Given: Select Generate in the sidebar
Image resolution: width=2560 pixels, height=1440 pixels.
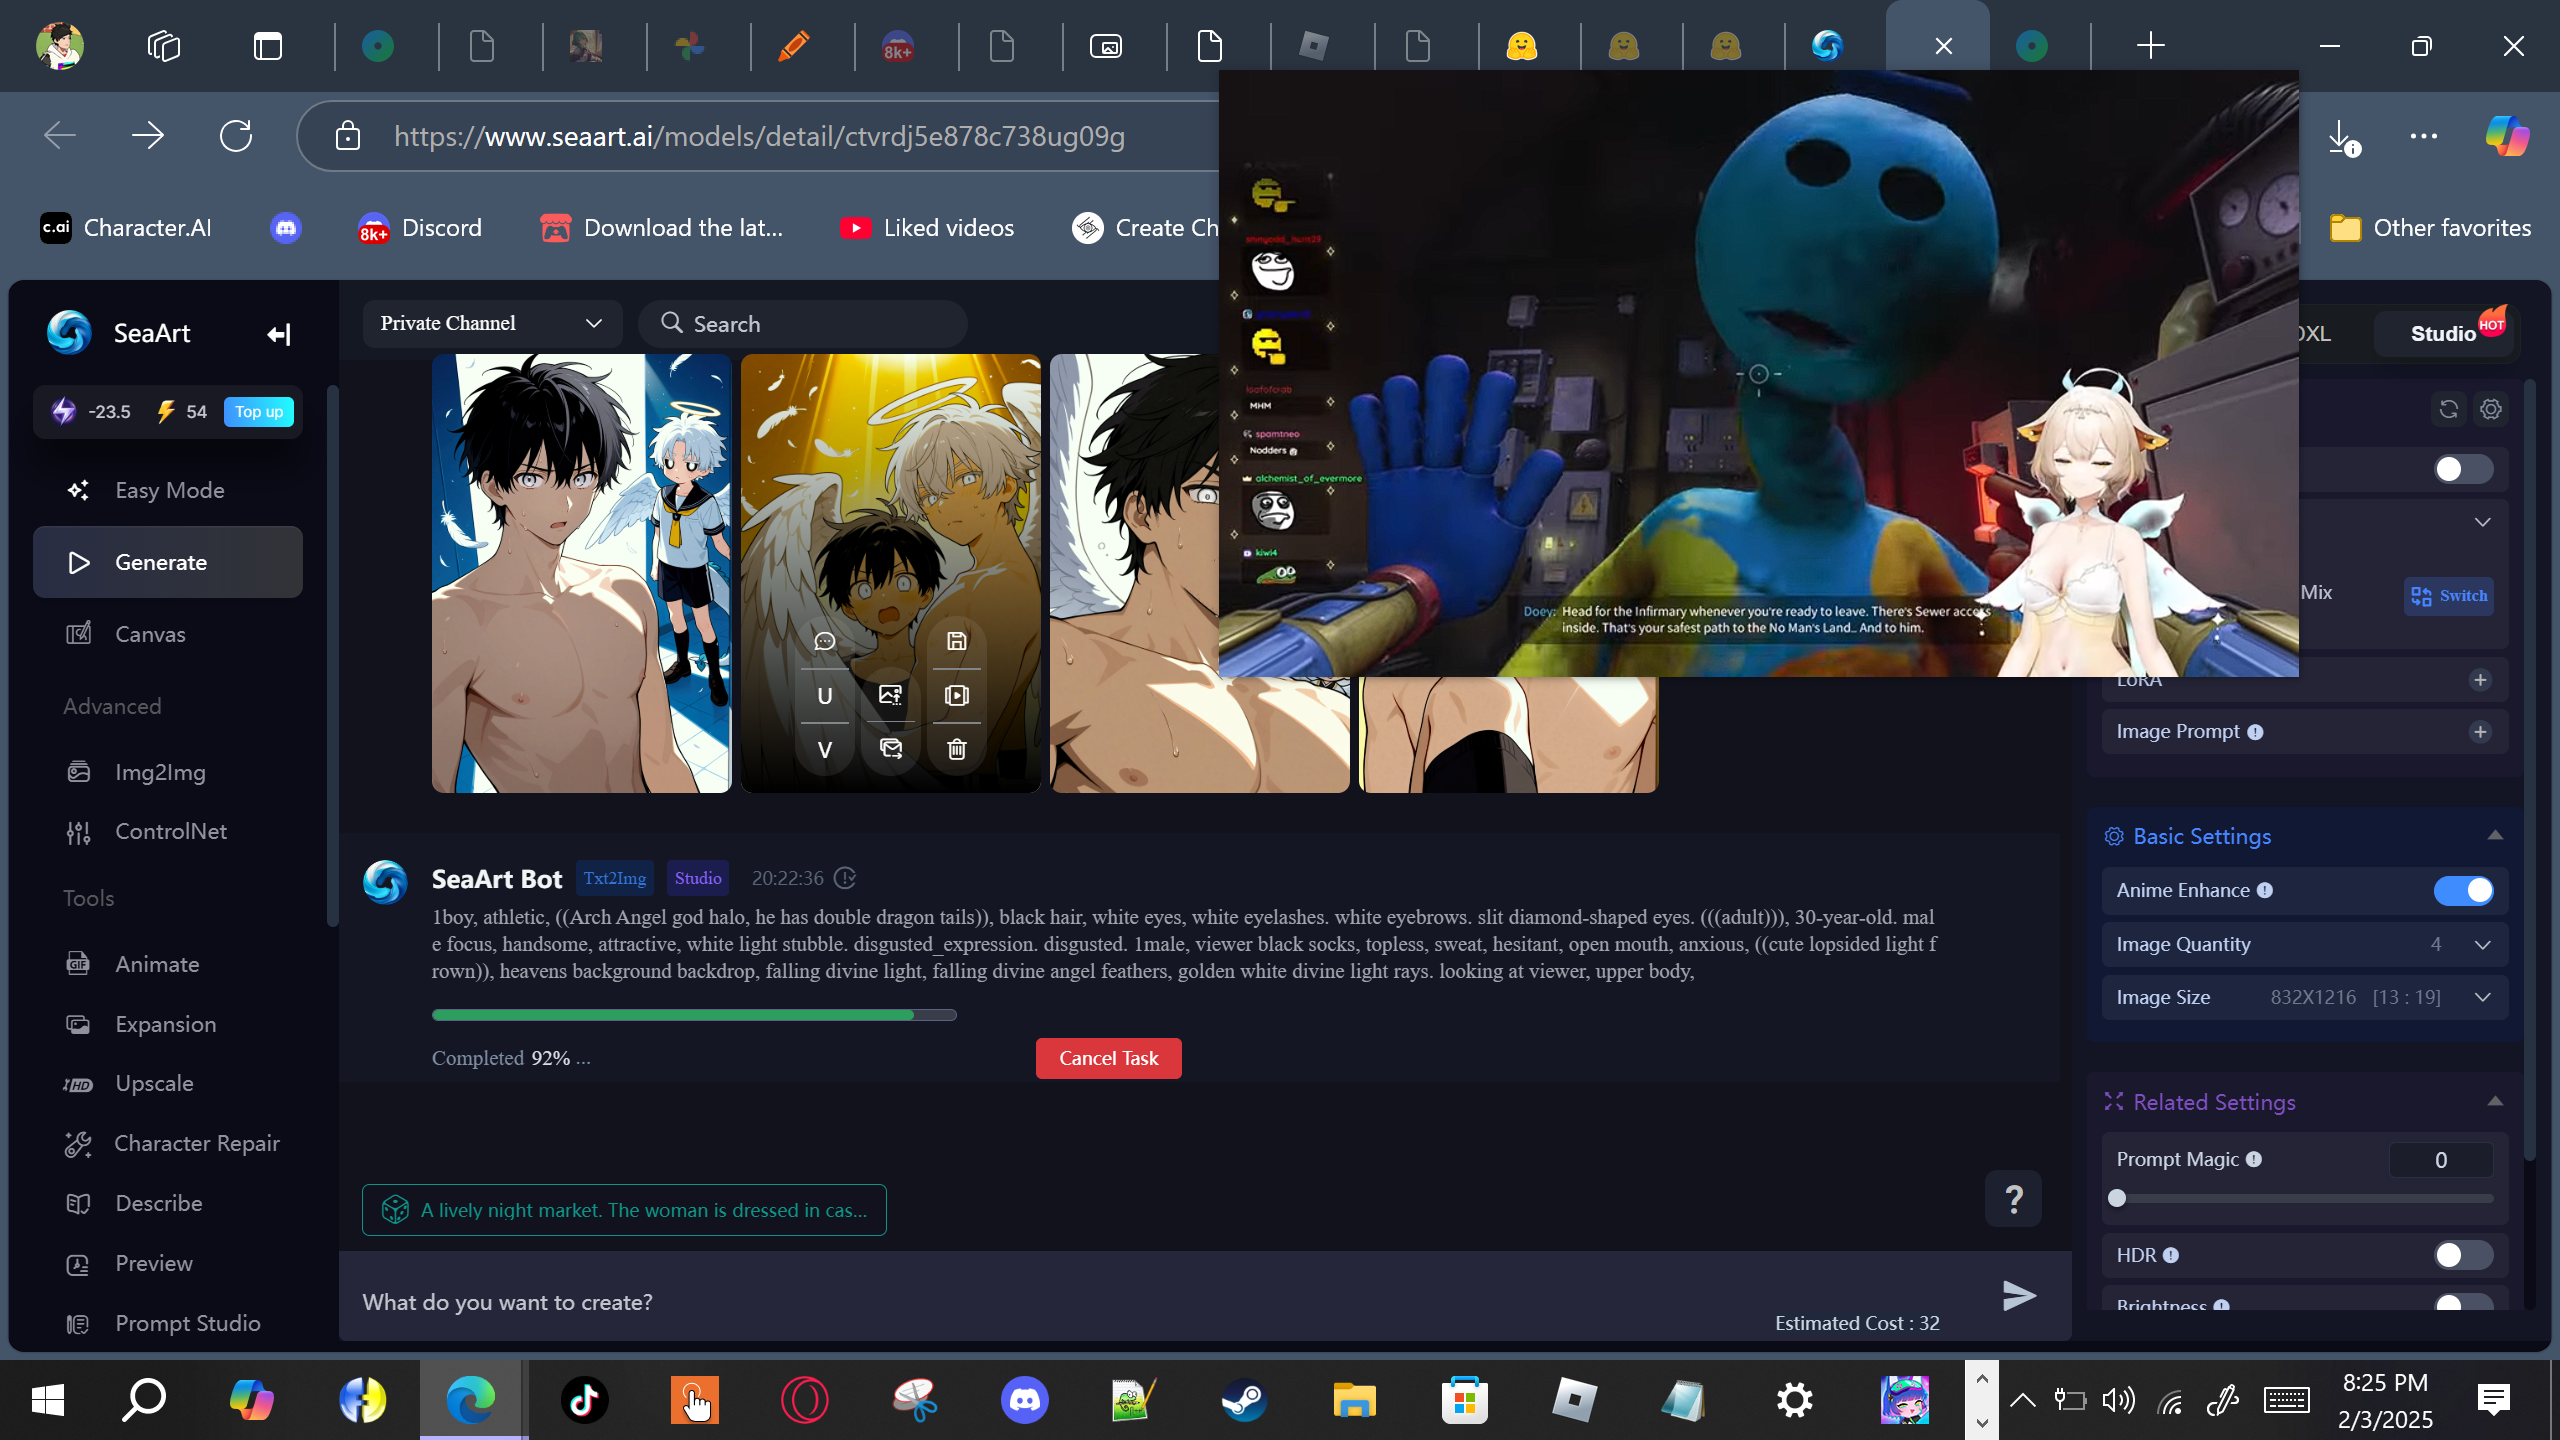Looking at the screenshot, I should tap(168, 562).
